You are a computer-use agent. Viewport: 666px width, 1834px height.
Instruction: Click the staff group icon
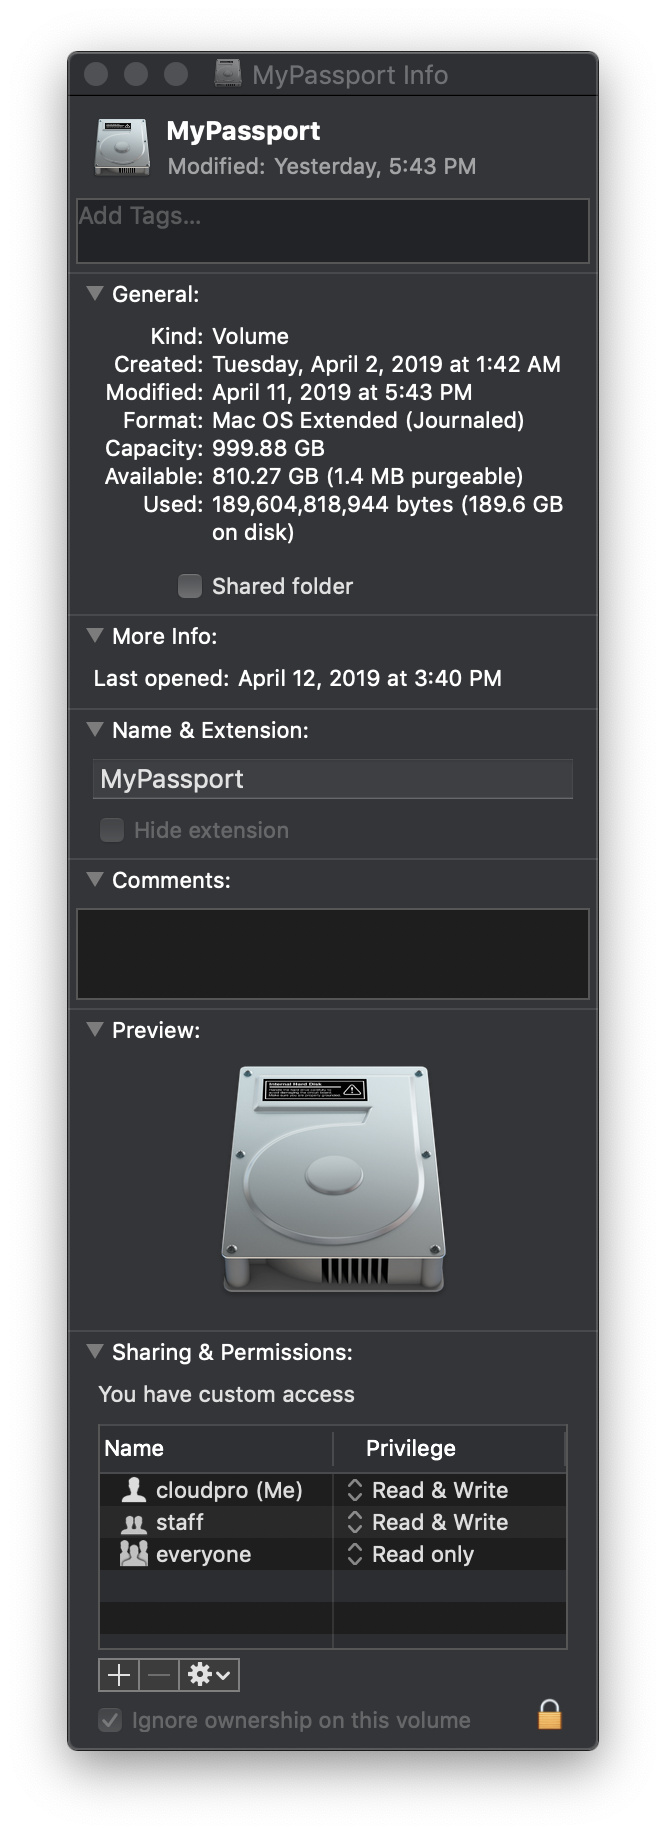133,1523
